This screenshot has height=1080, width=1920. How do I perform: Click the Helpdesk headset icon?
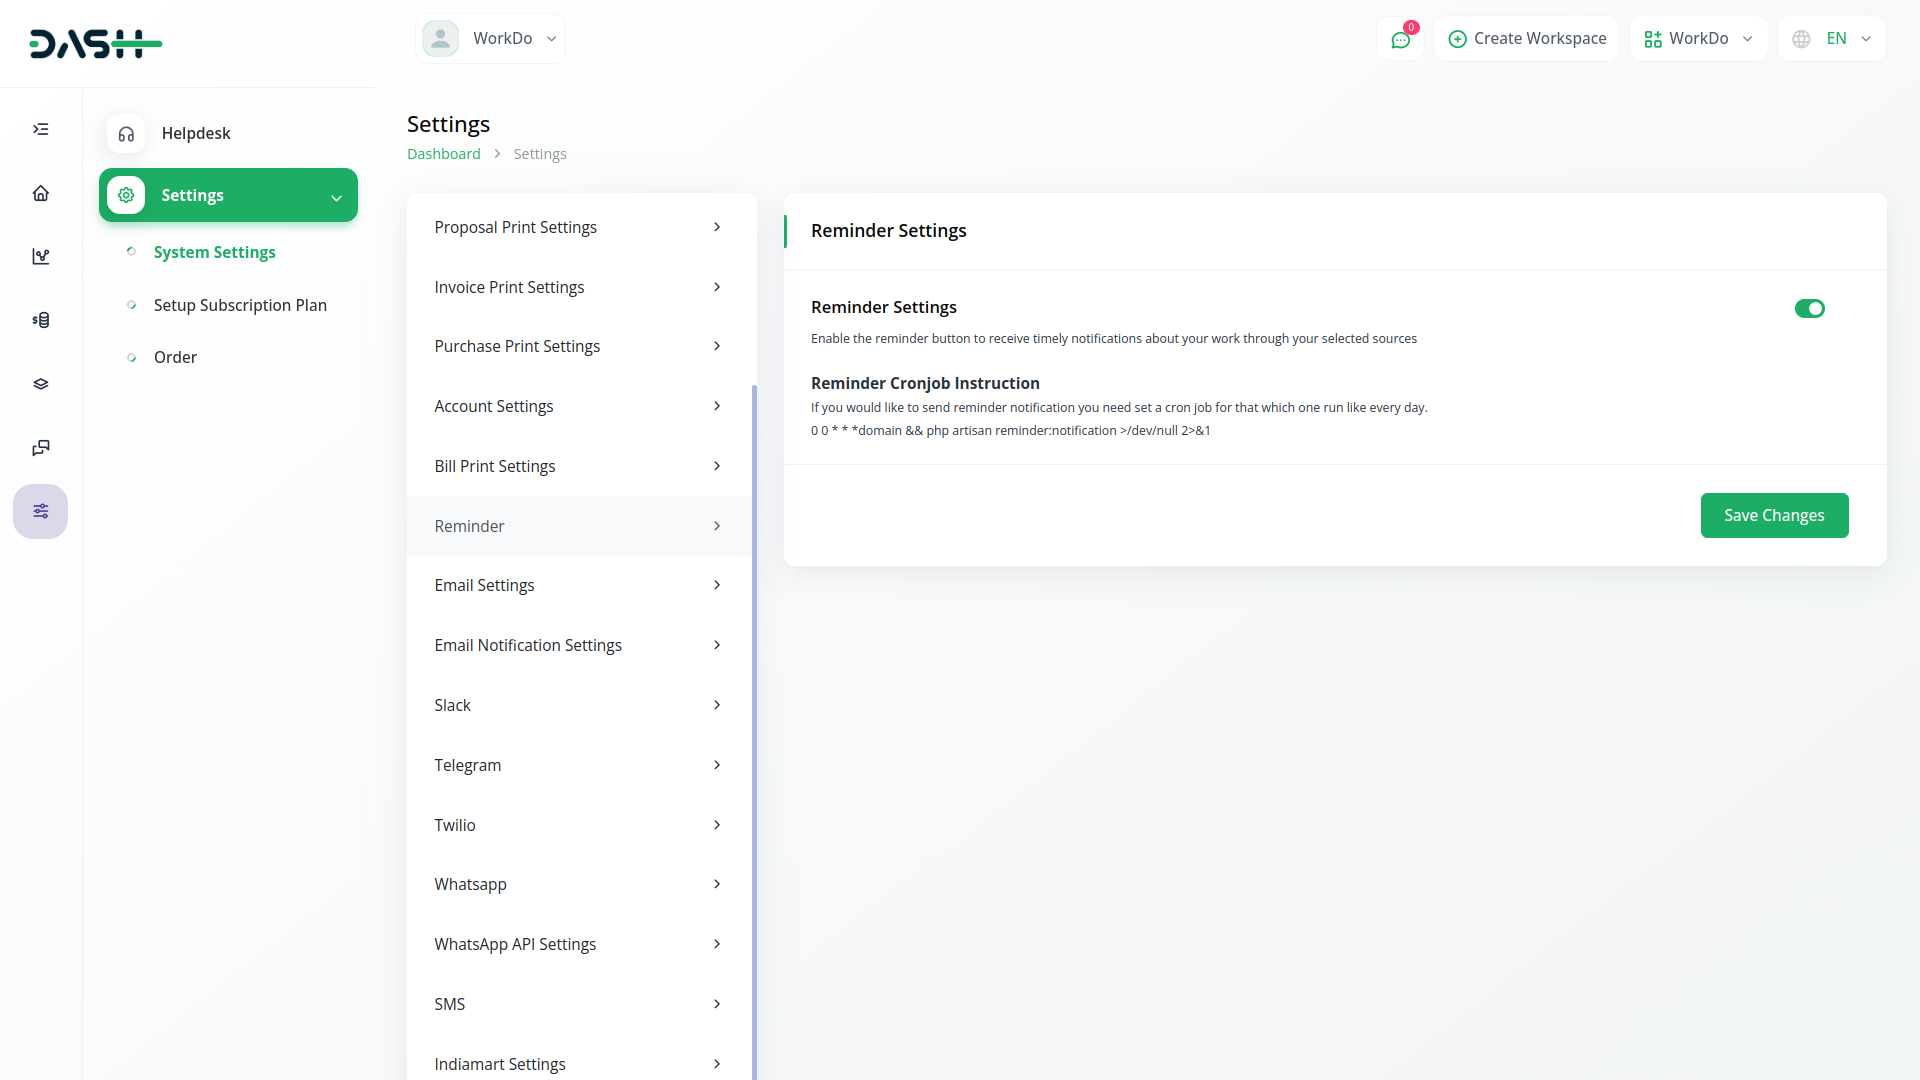click(x=126, y=134)
